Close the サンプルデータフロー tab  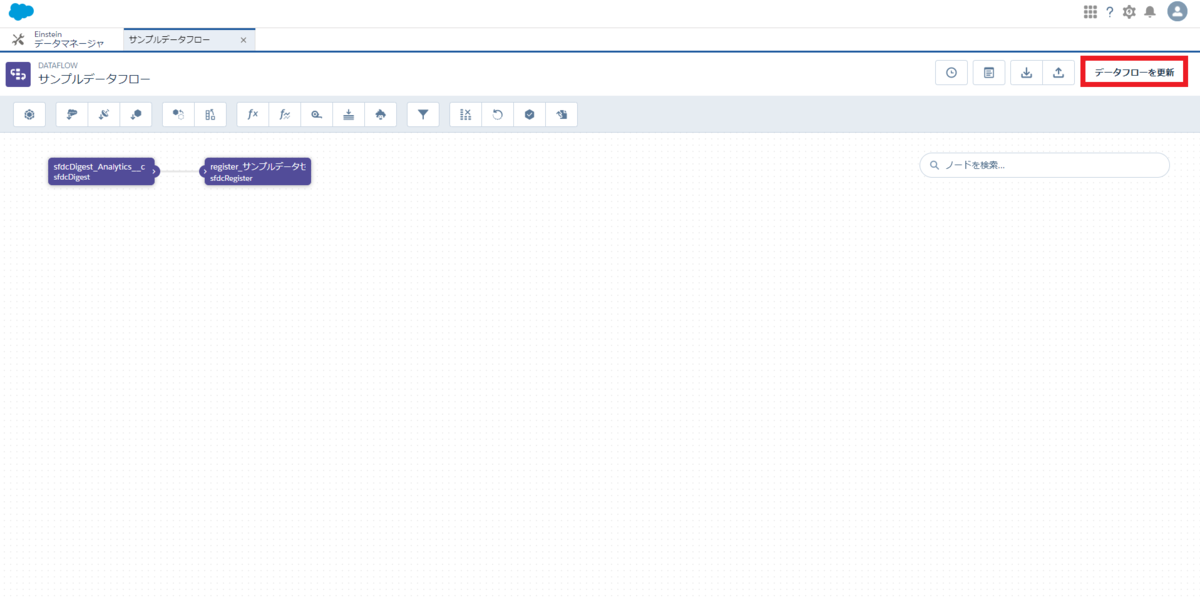pyautogui.click(x=243, y=40)
